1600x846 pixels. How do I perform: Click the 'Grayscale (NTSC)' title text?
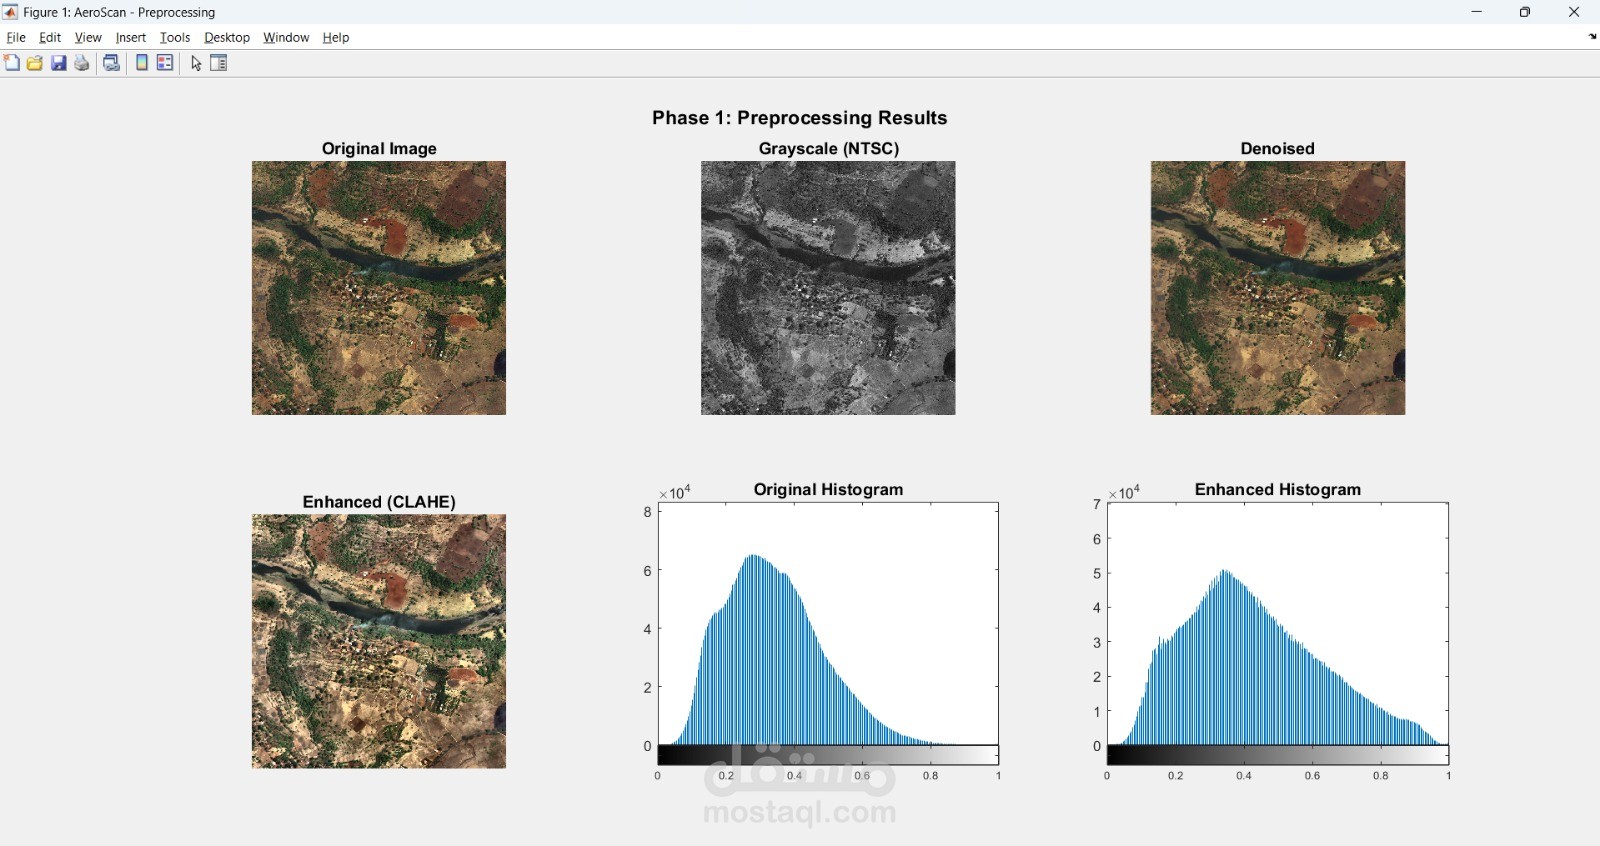[x=829, y=149]
